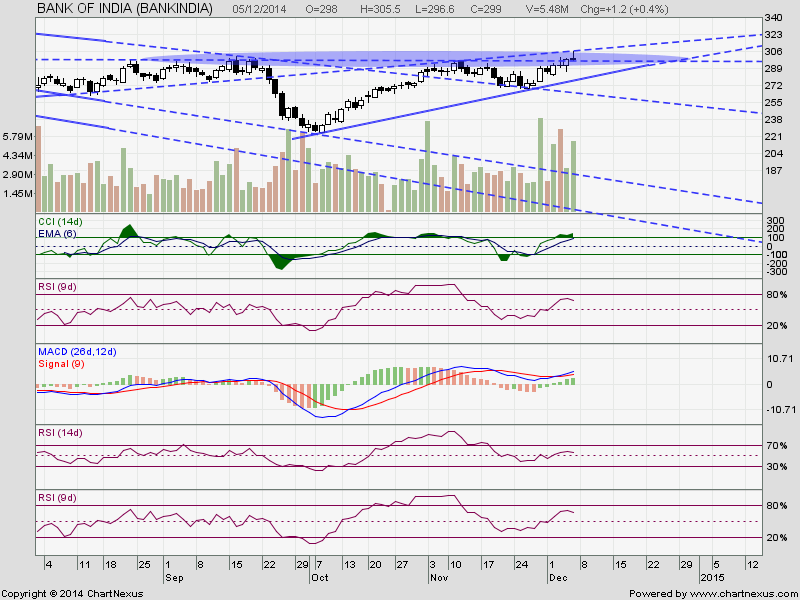Click the RSI (14d) indicator label
Viewport: 800px width, 600px height.
click(60, 433)
